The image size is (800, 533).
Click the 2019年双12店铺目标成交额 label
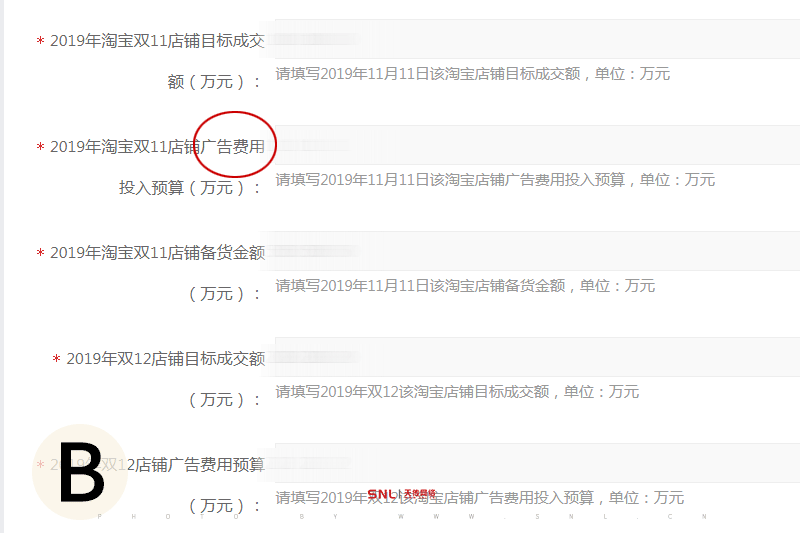(165, 359)
